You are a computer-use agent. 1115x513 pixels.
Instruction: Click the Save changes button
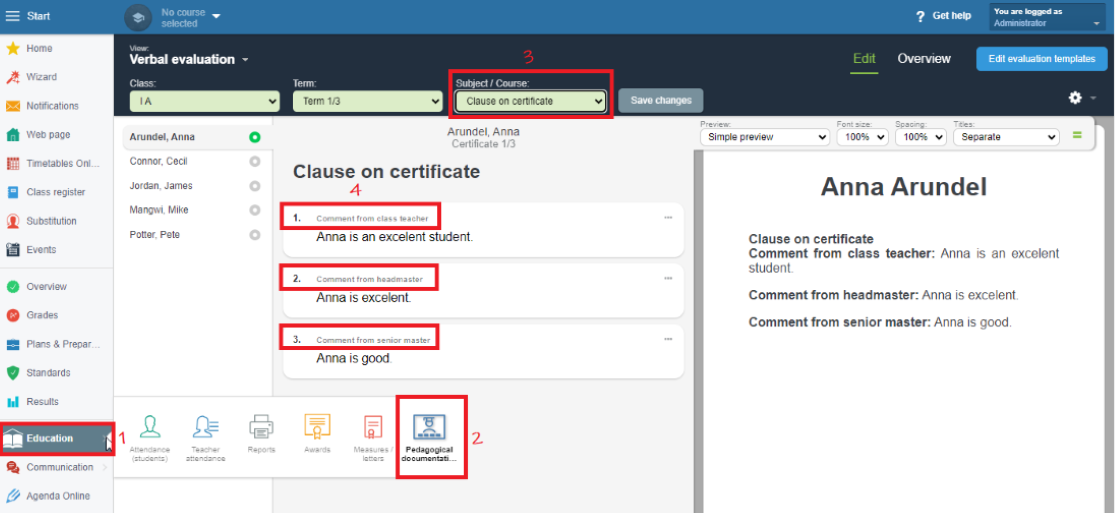click(661, 100)
